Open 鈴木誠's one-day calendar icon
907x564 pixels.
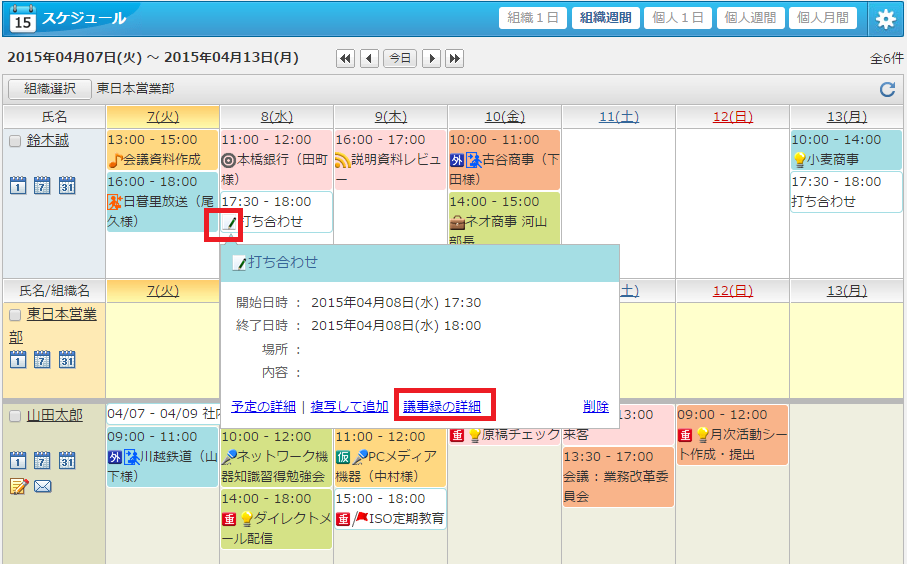[x=18, y=185]
